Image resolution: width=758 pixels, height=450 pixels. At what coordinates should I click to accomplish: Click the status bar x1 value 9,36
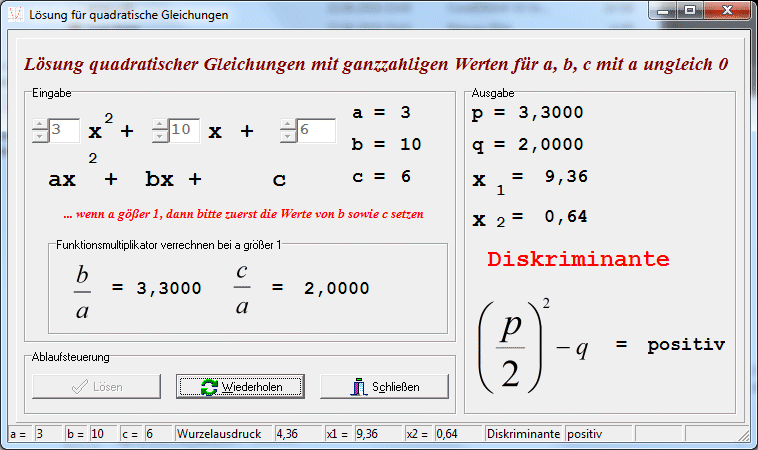[378, 434]
